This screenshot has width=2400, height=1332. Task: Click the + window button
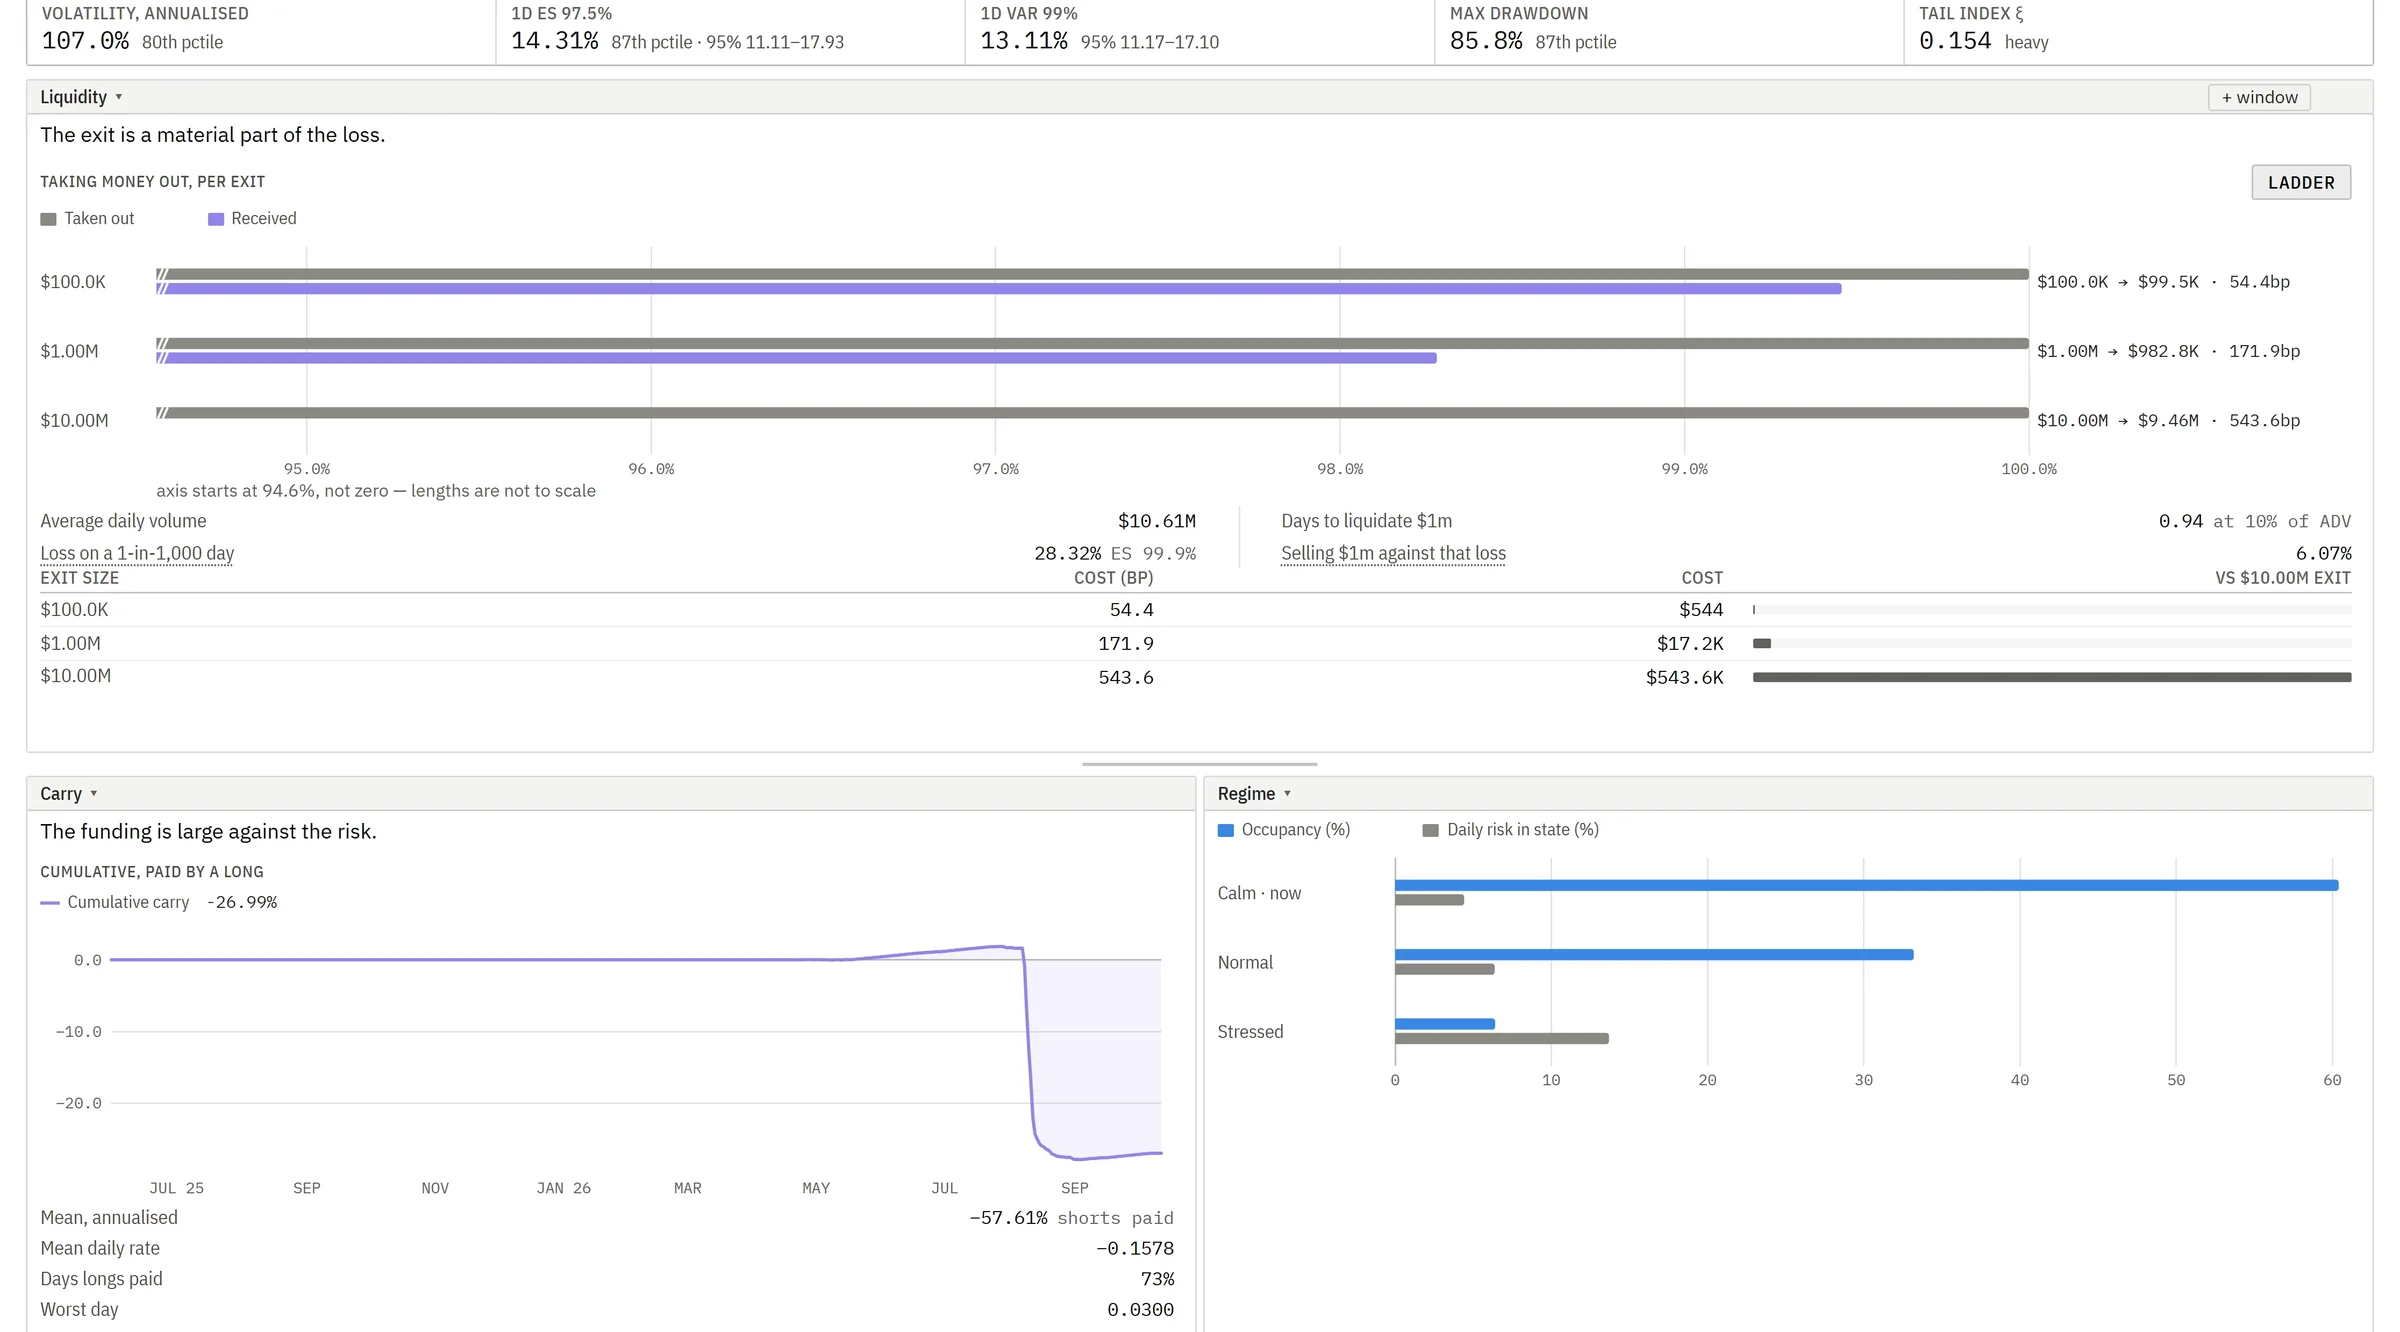[x=2259, y=97]
